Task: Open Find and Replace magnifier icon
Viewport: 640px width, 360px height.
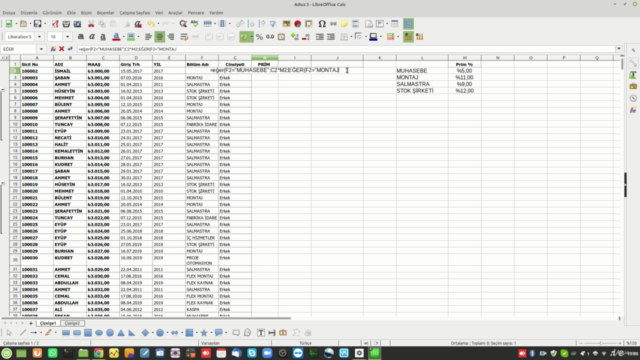Action: coord(183,24)
